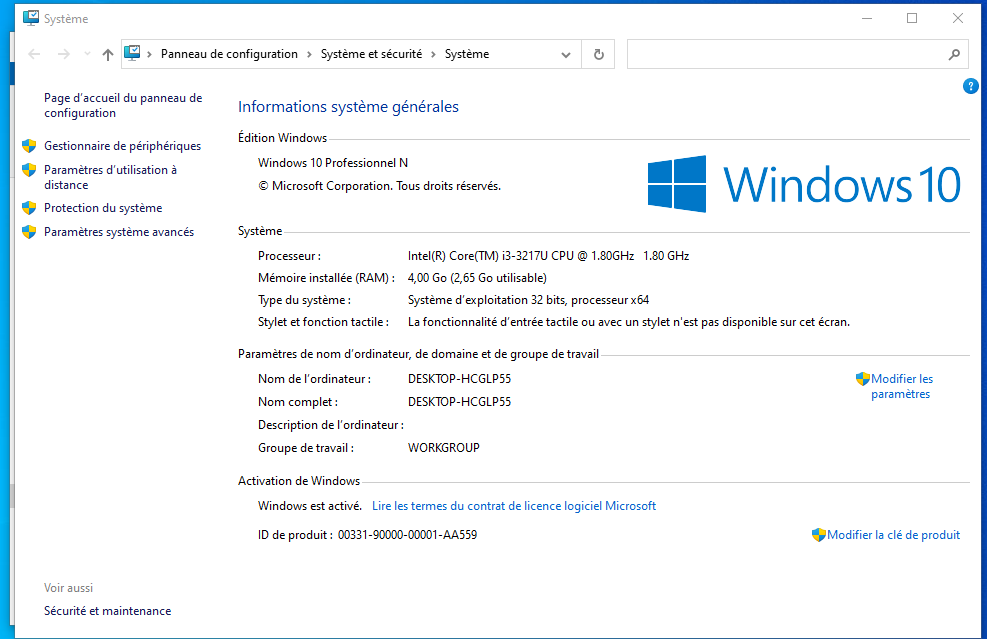
Task: Close the Système window
Action: coord(957,18)
